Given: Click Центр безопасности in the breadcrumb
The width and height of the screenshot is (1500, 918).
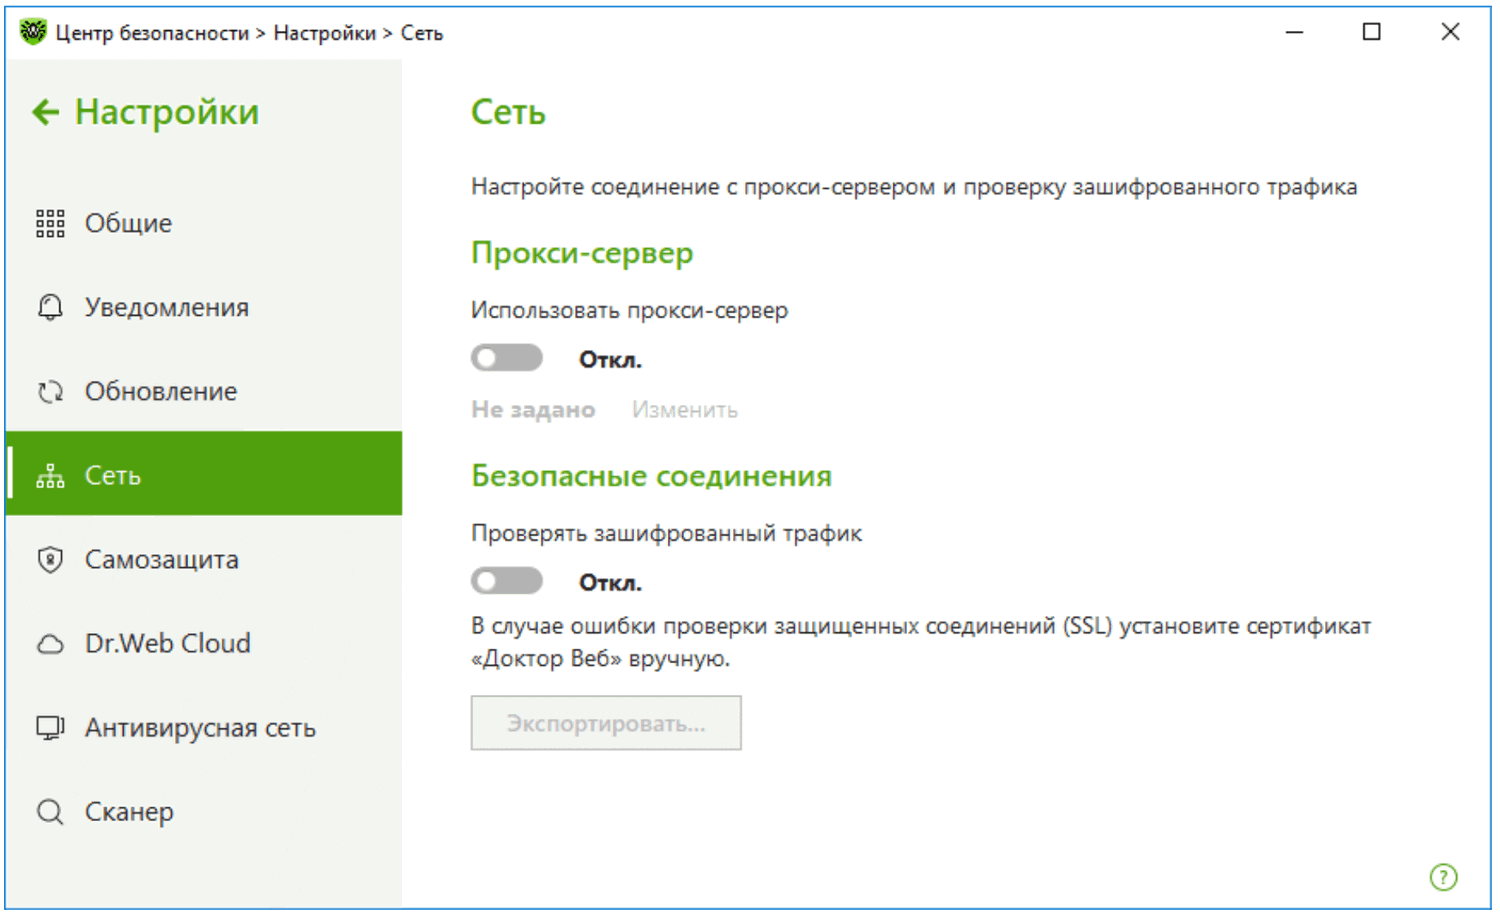Looking at the screenshot, I should [152, 33].
